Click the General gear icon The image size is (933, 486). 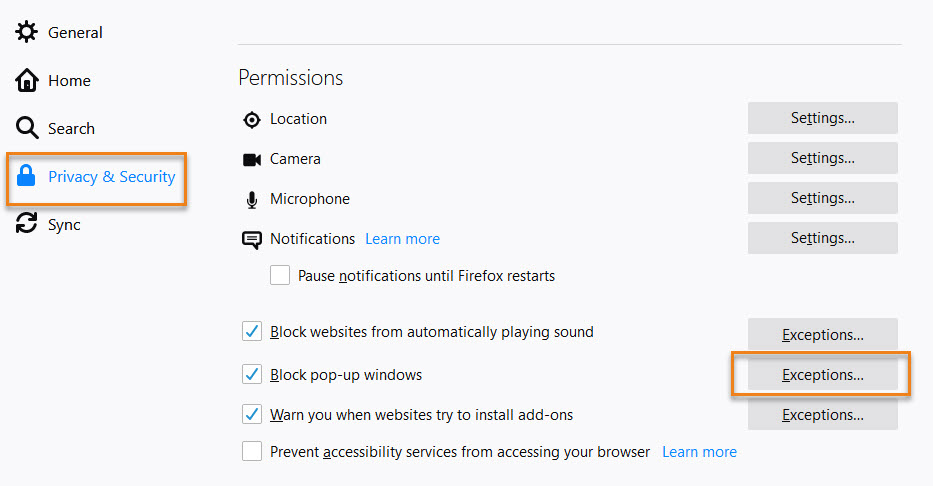[x=26, y=32]
